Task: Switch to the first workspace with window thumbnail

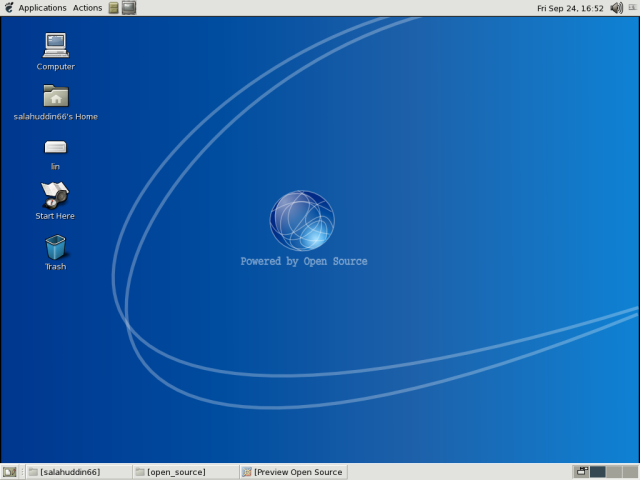Action: [582, 472]
